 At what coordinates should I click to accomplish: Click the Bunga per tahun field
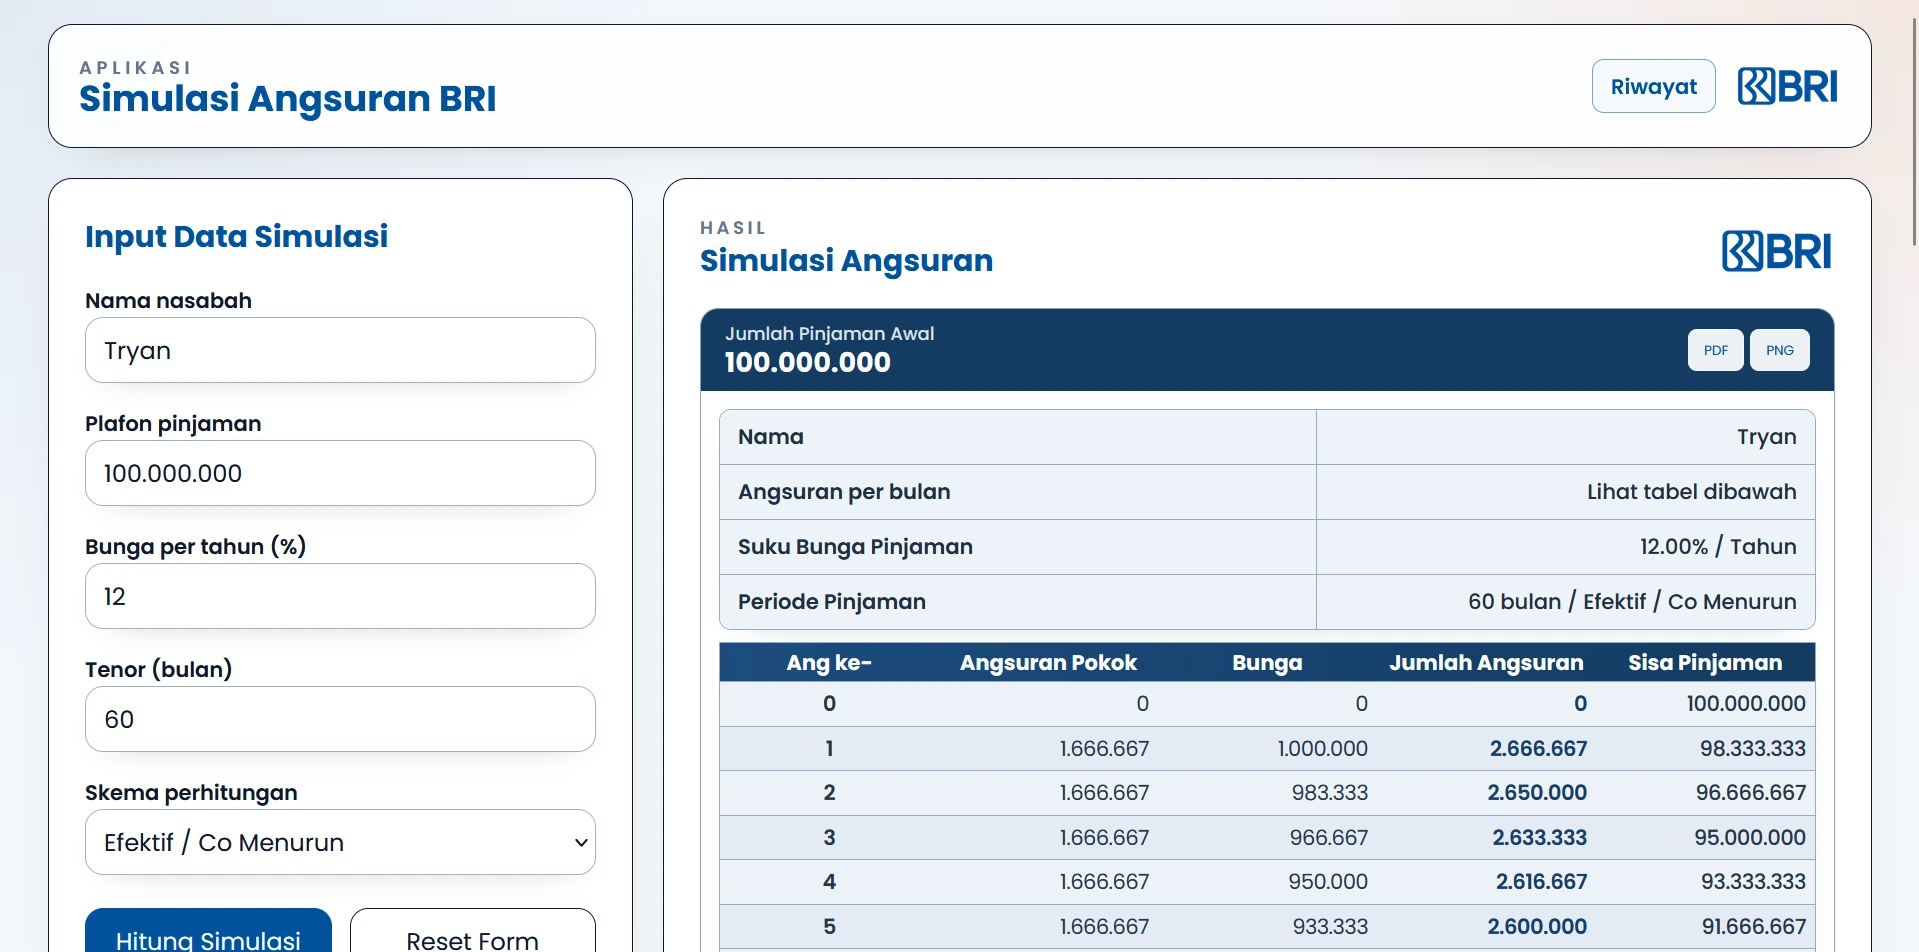[x=340, y=596]
